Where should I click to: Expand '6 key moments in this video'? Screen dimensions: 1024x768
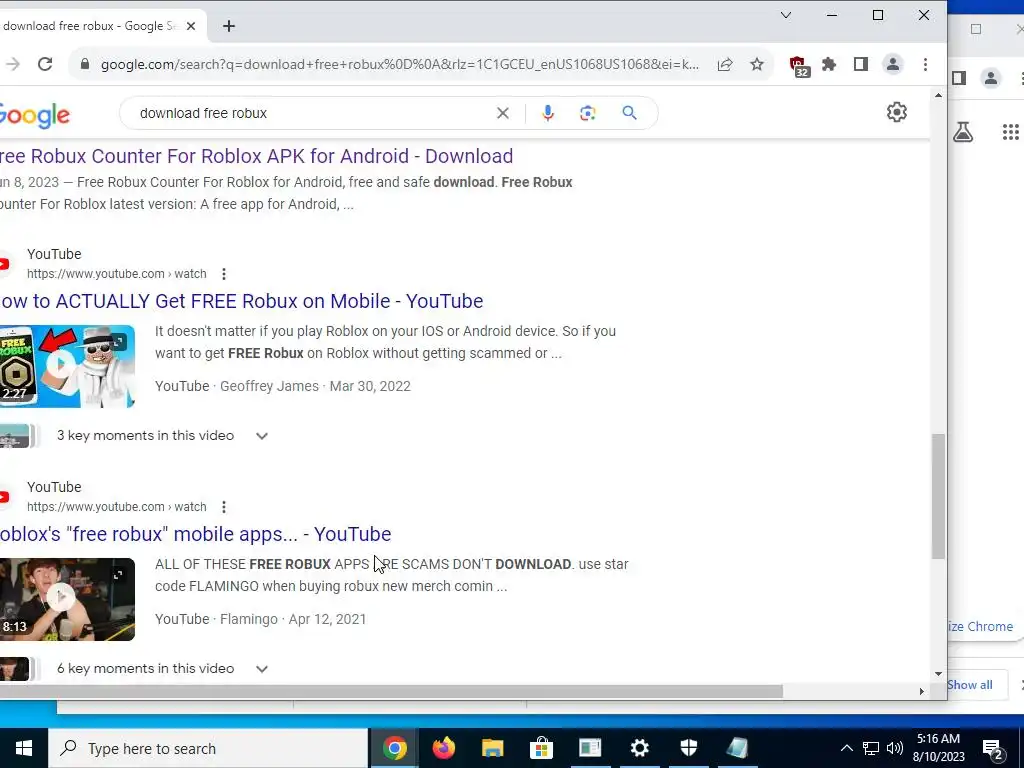click(262, 669)
